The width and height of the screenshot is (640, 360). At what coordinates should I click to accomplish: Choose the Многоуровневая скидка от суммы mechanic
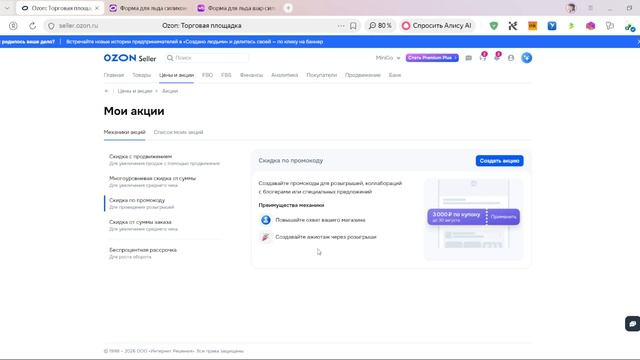[164, 182]
